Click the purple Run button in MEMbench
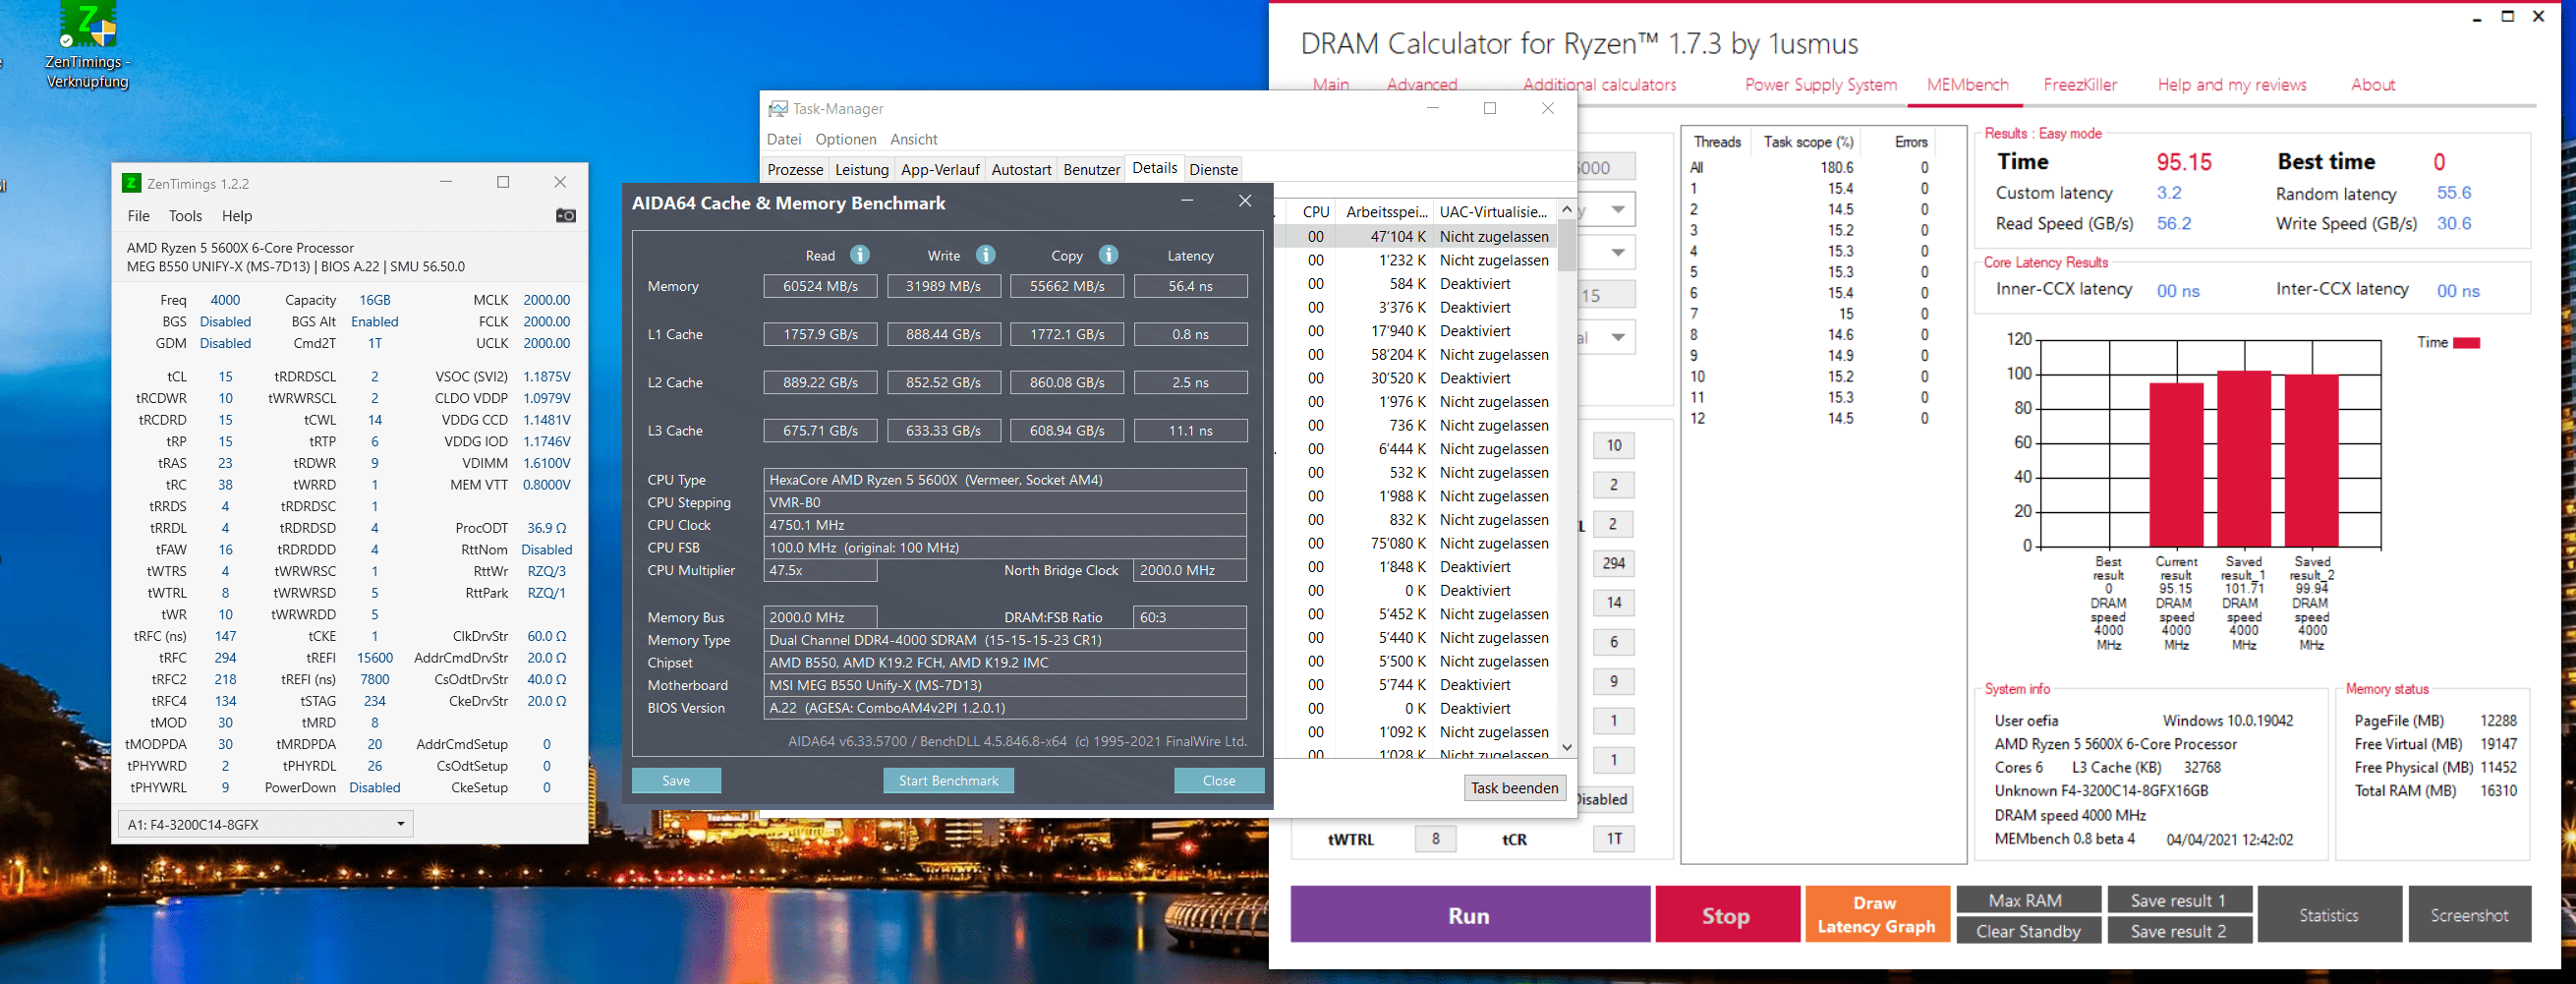The image size is (2576, 984). pyautogui.click(x=1469, y=915)
